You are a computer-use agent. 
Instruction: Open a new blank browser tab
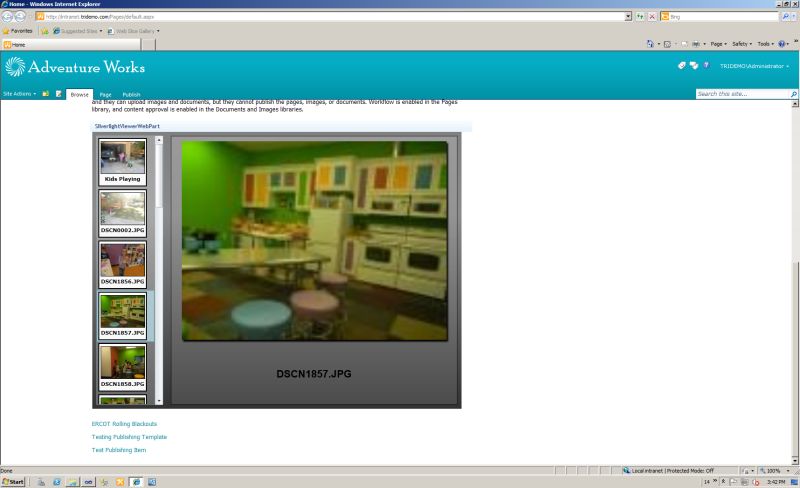click(148, 45)
